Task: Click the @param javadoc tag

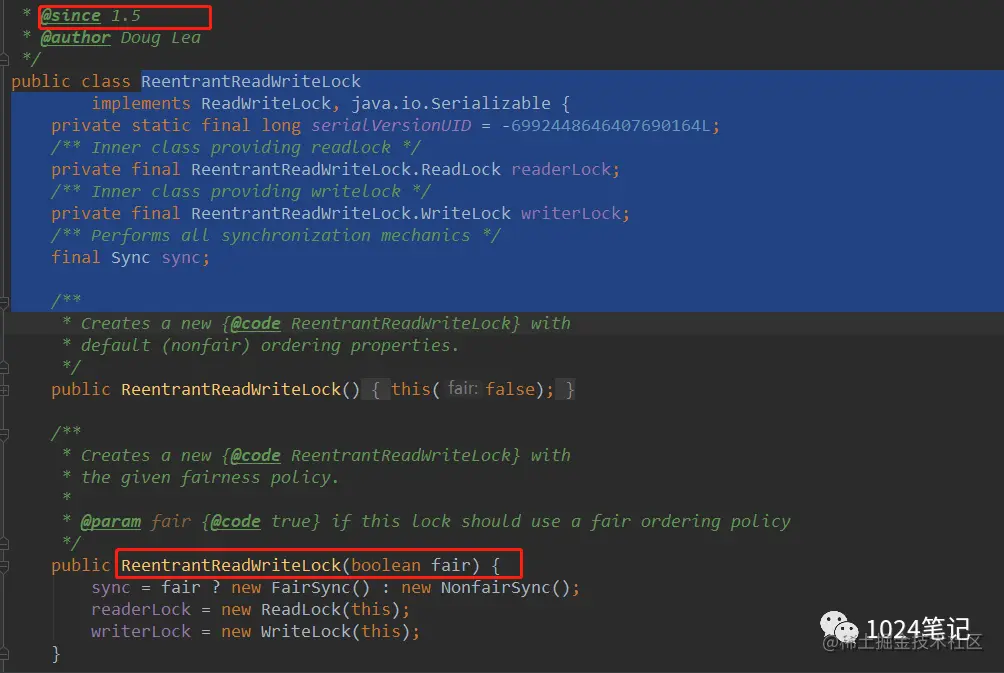Action: [111, 522]
